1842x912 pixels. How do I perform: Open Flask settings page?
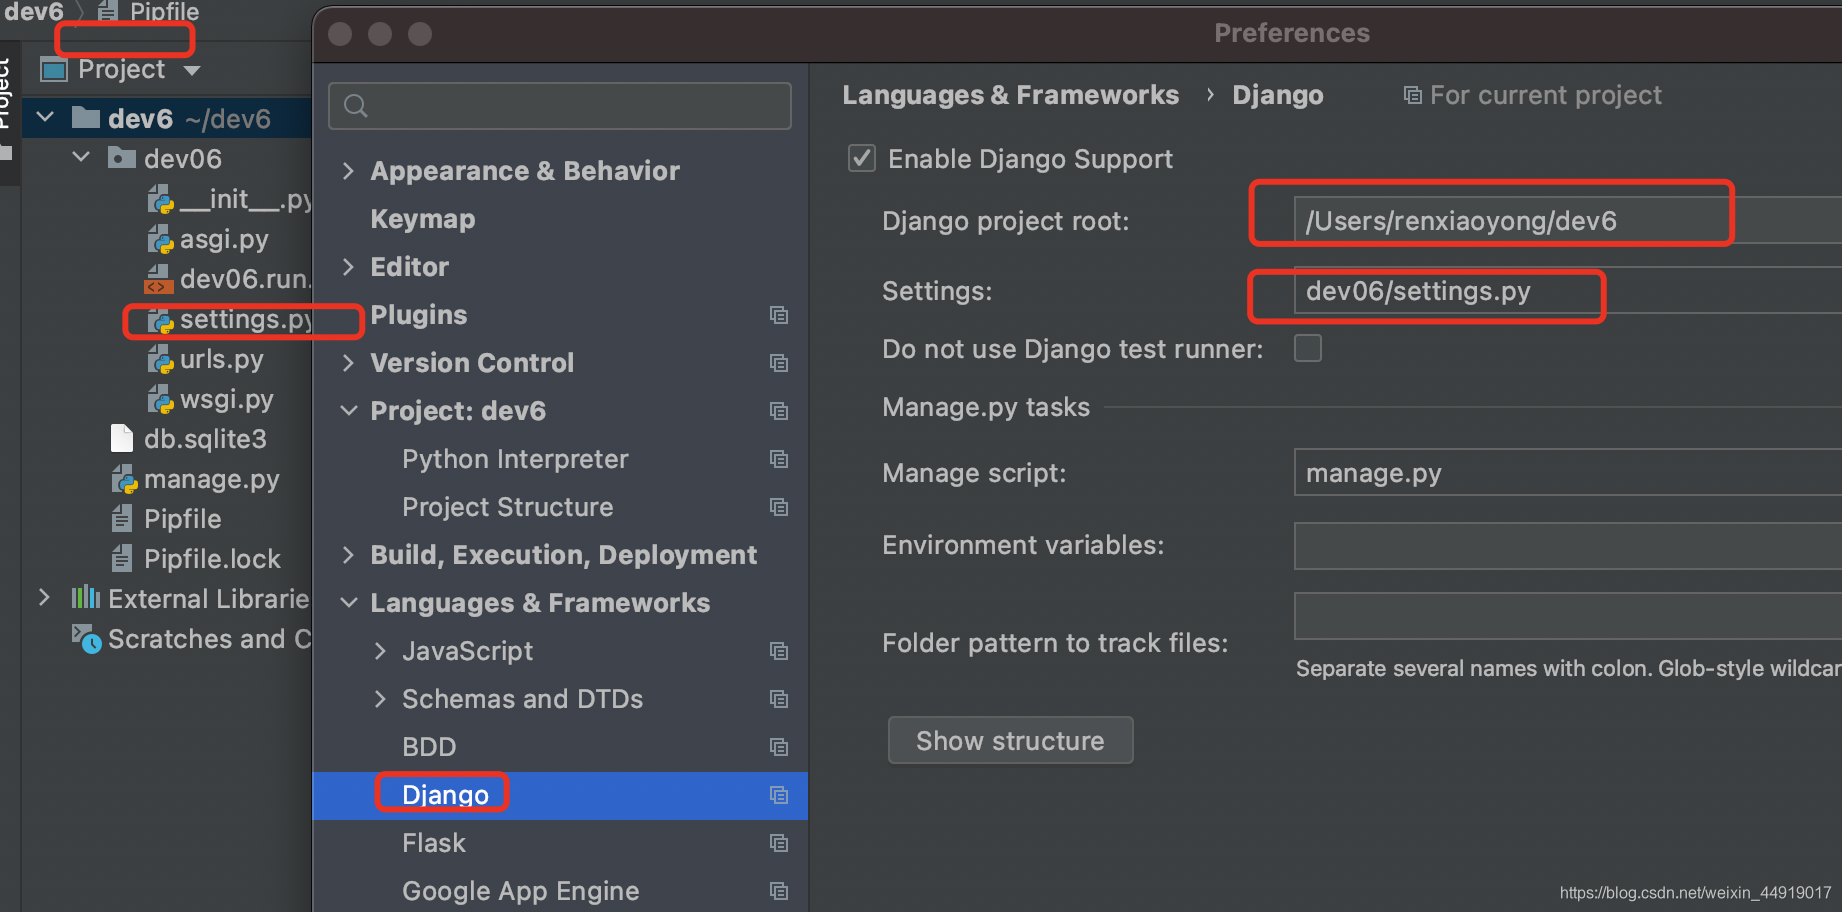[x=434, y=843]
